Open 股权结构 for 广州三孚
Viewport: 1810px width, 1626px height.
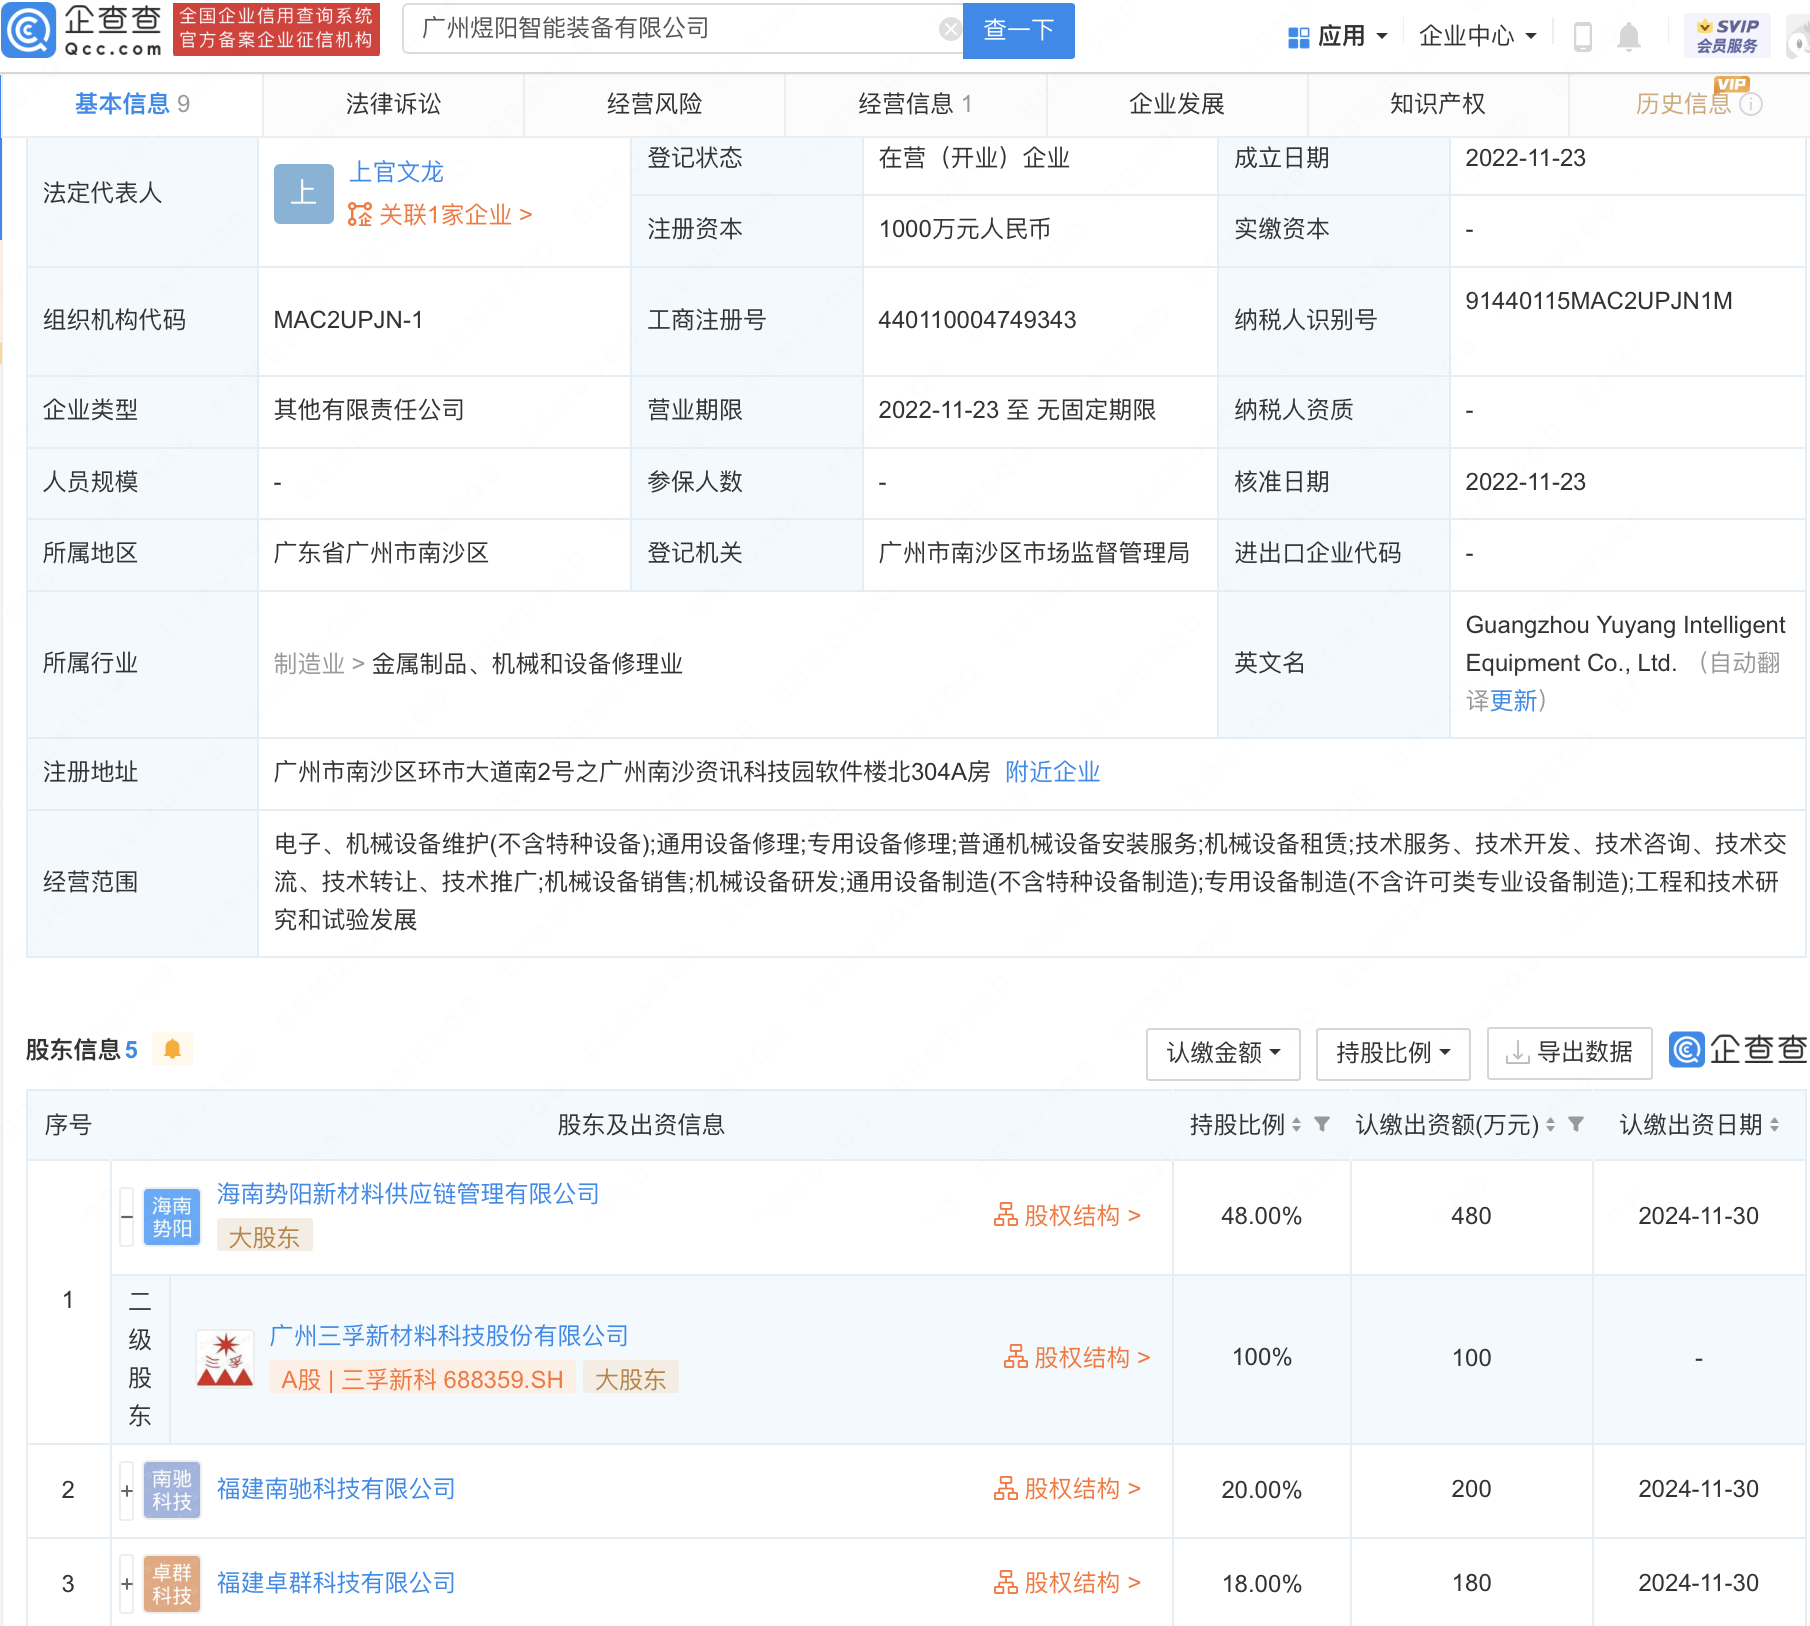[x=1077, y=1358]
